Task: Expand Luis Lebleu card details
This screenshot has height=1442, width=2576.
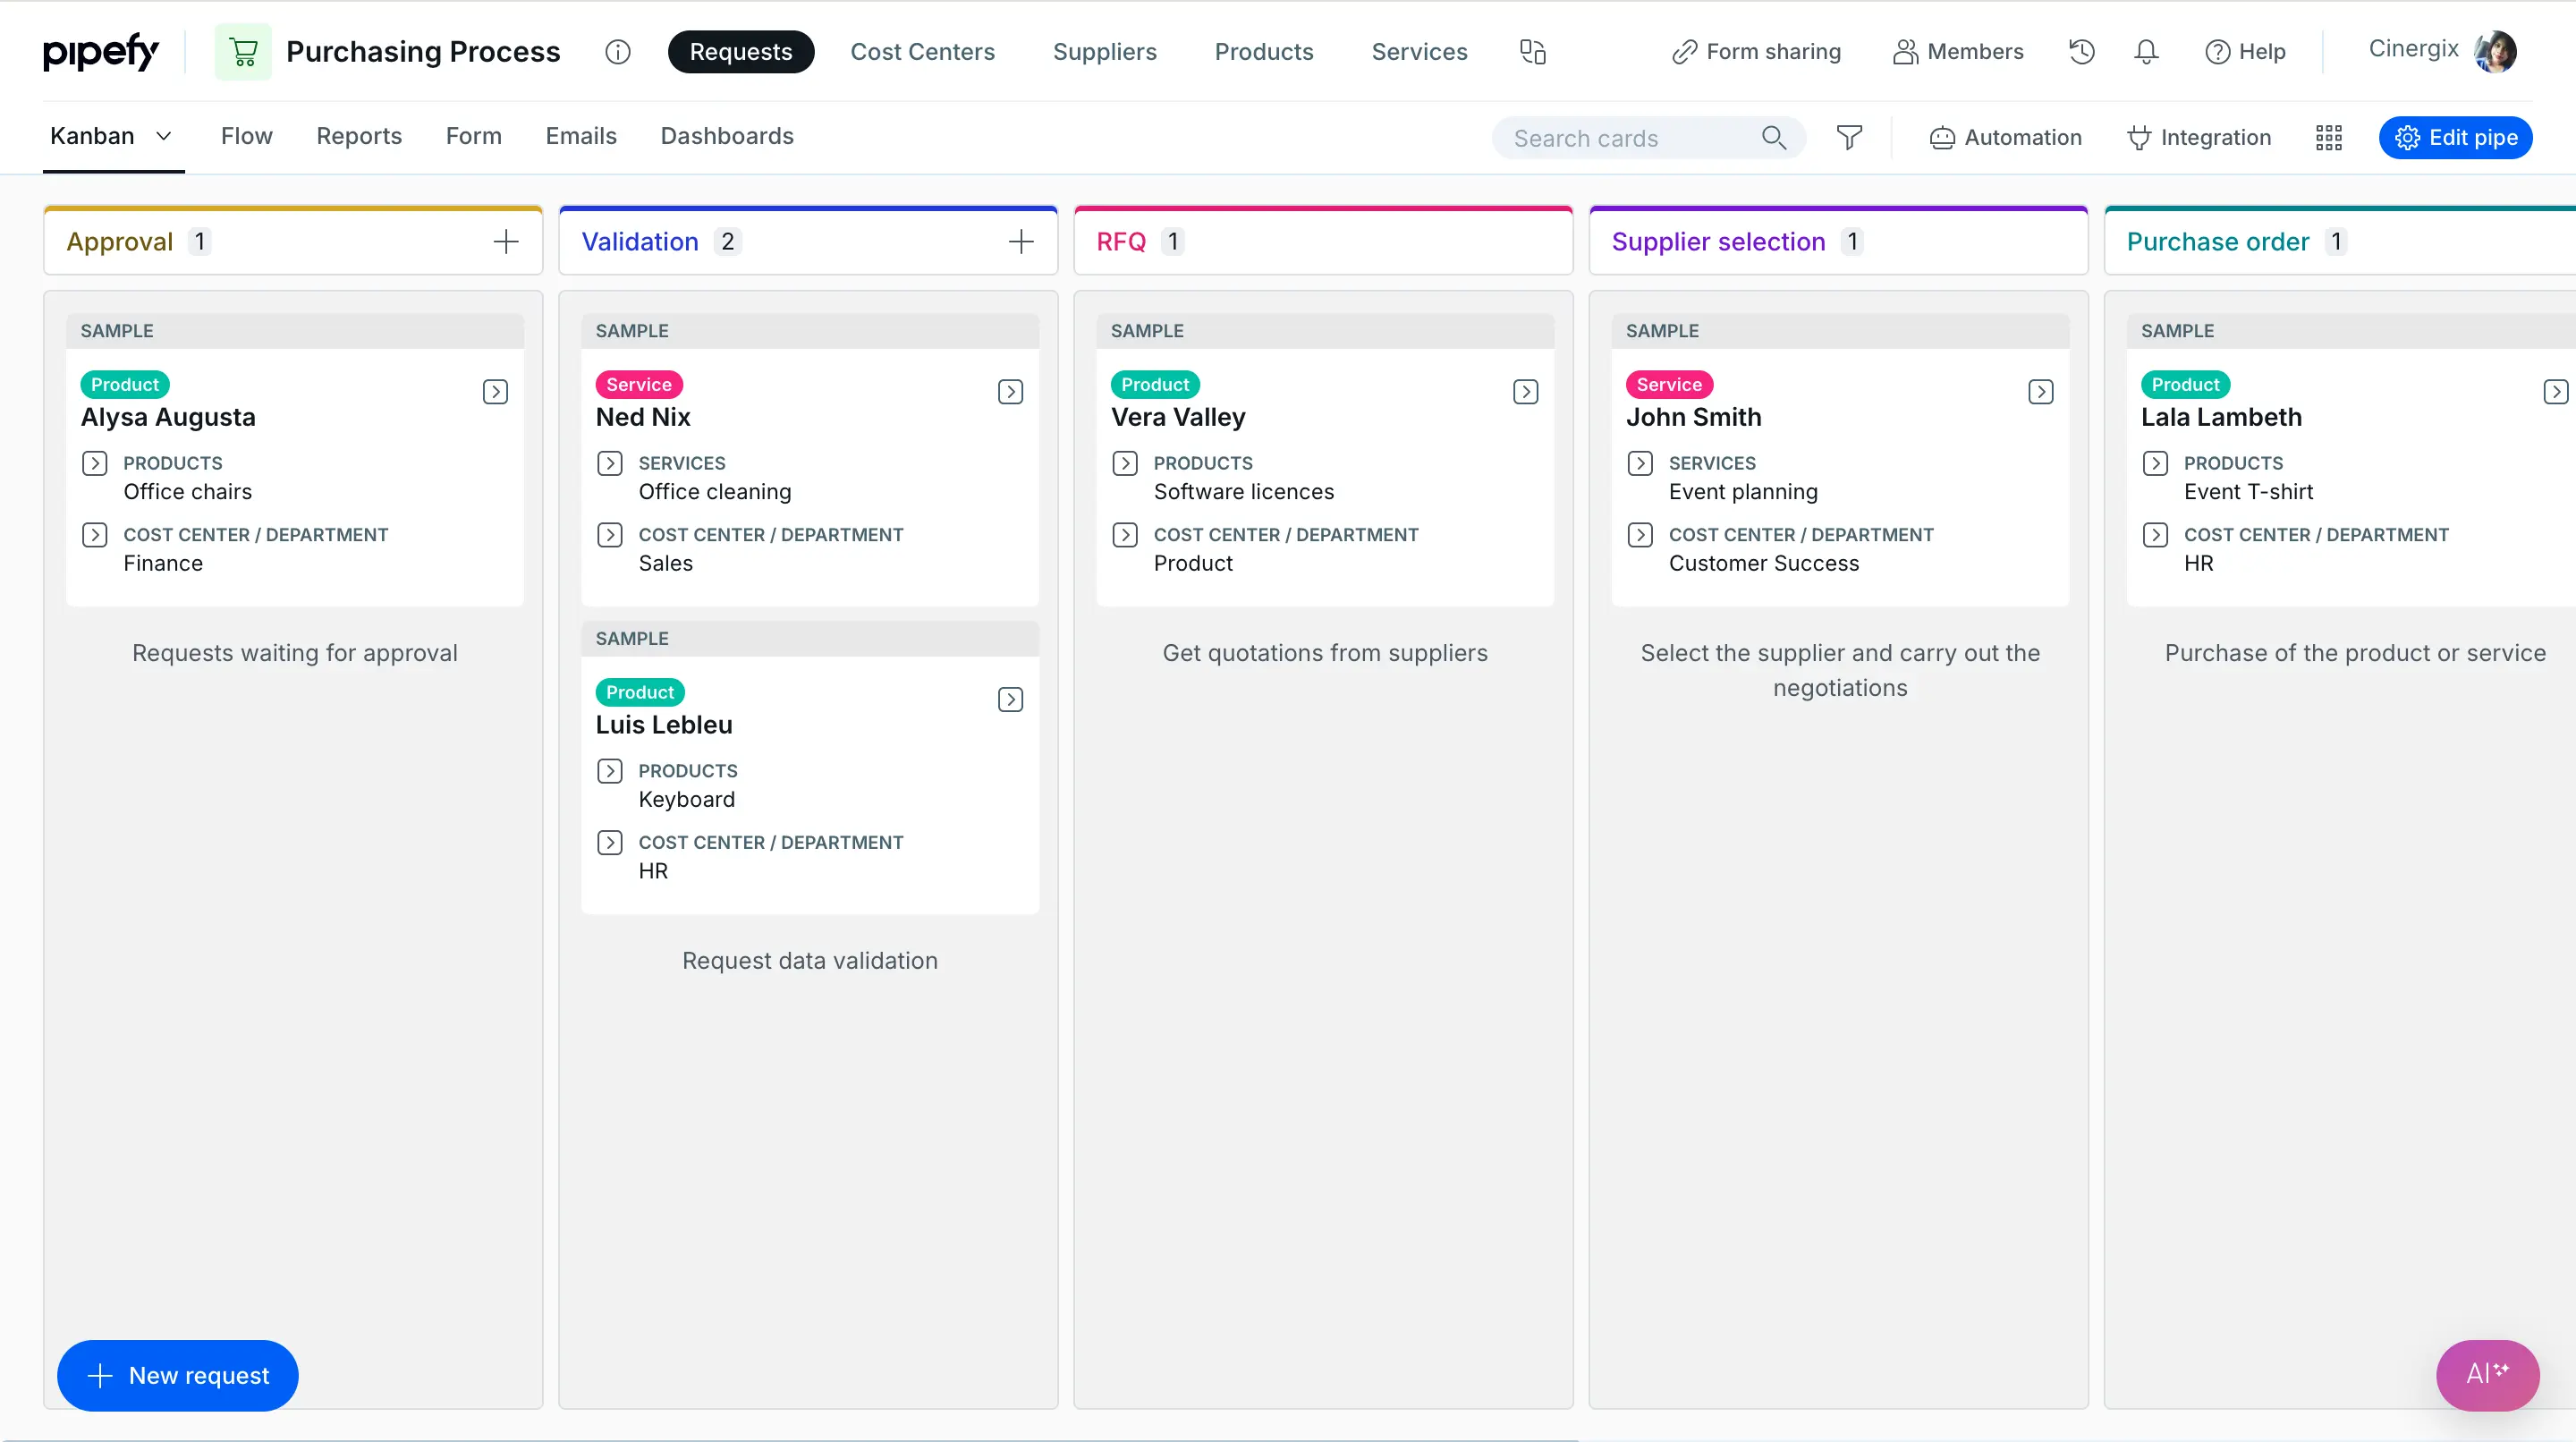Action: click(x=1010, y=695)
